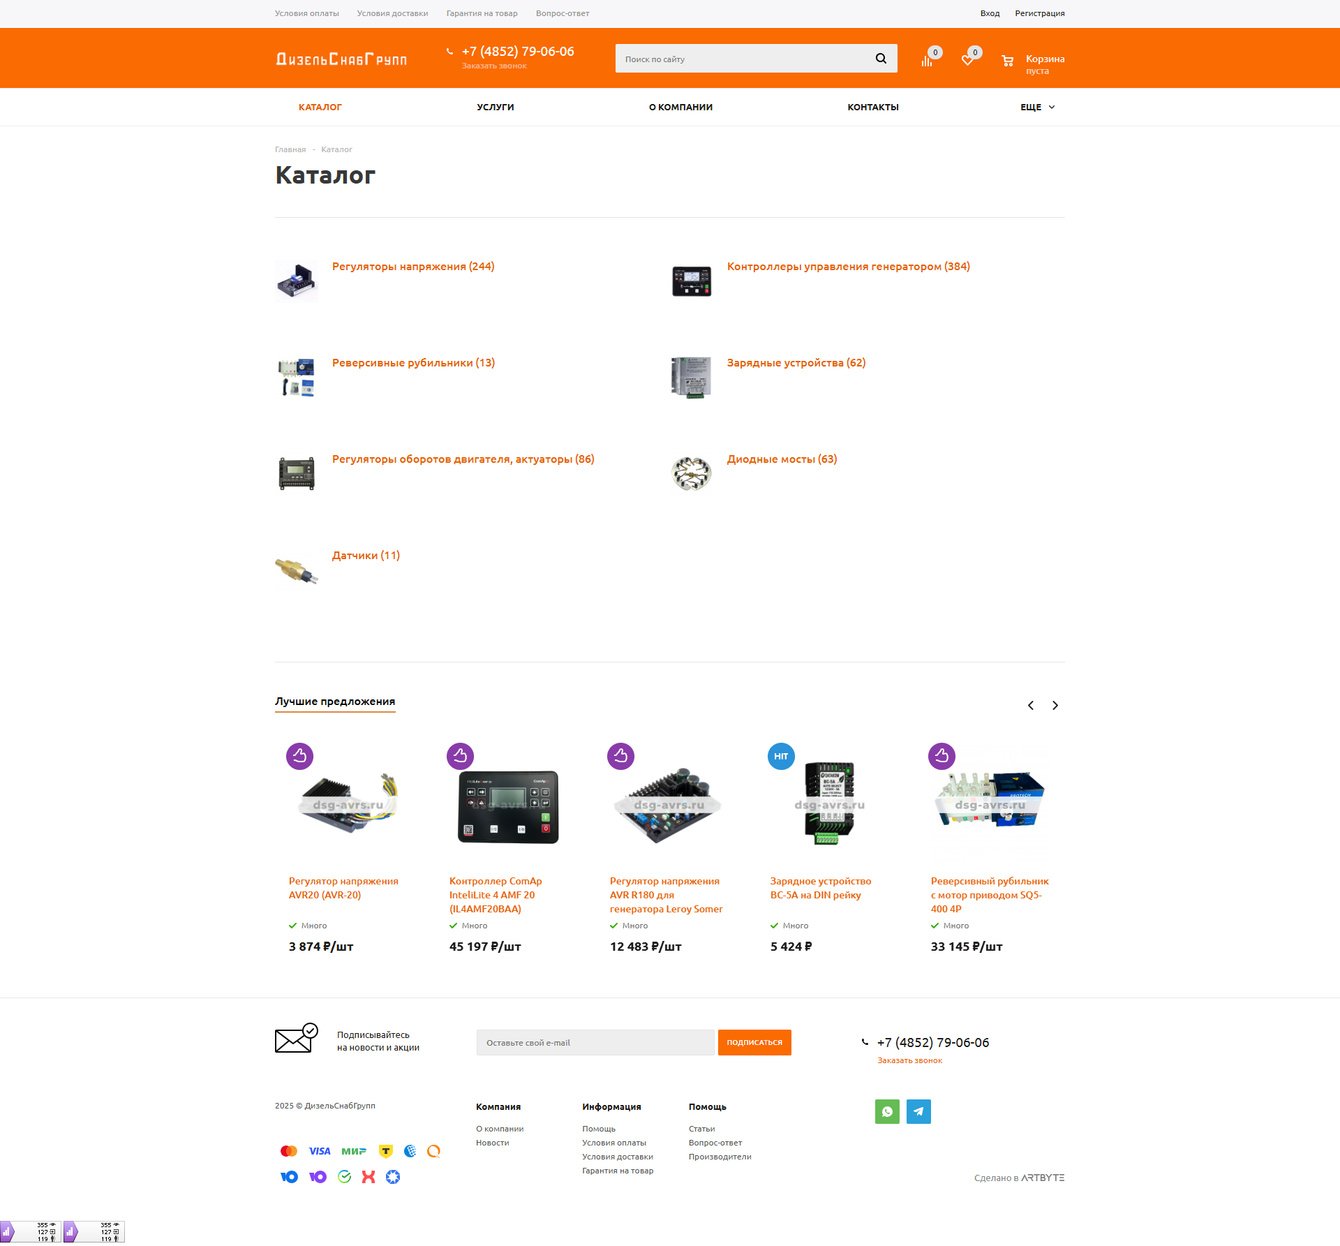Open Диодные мосты (63) category
Viewport: 1340px width, 1246px height.
point(782,459)
